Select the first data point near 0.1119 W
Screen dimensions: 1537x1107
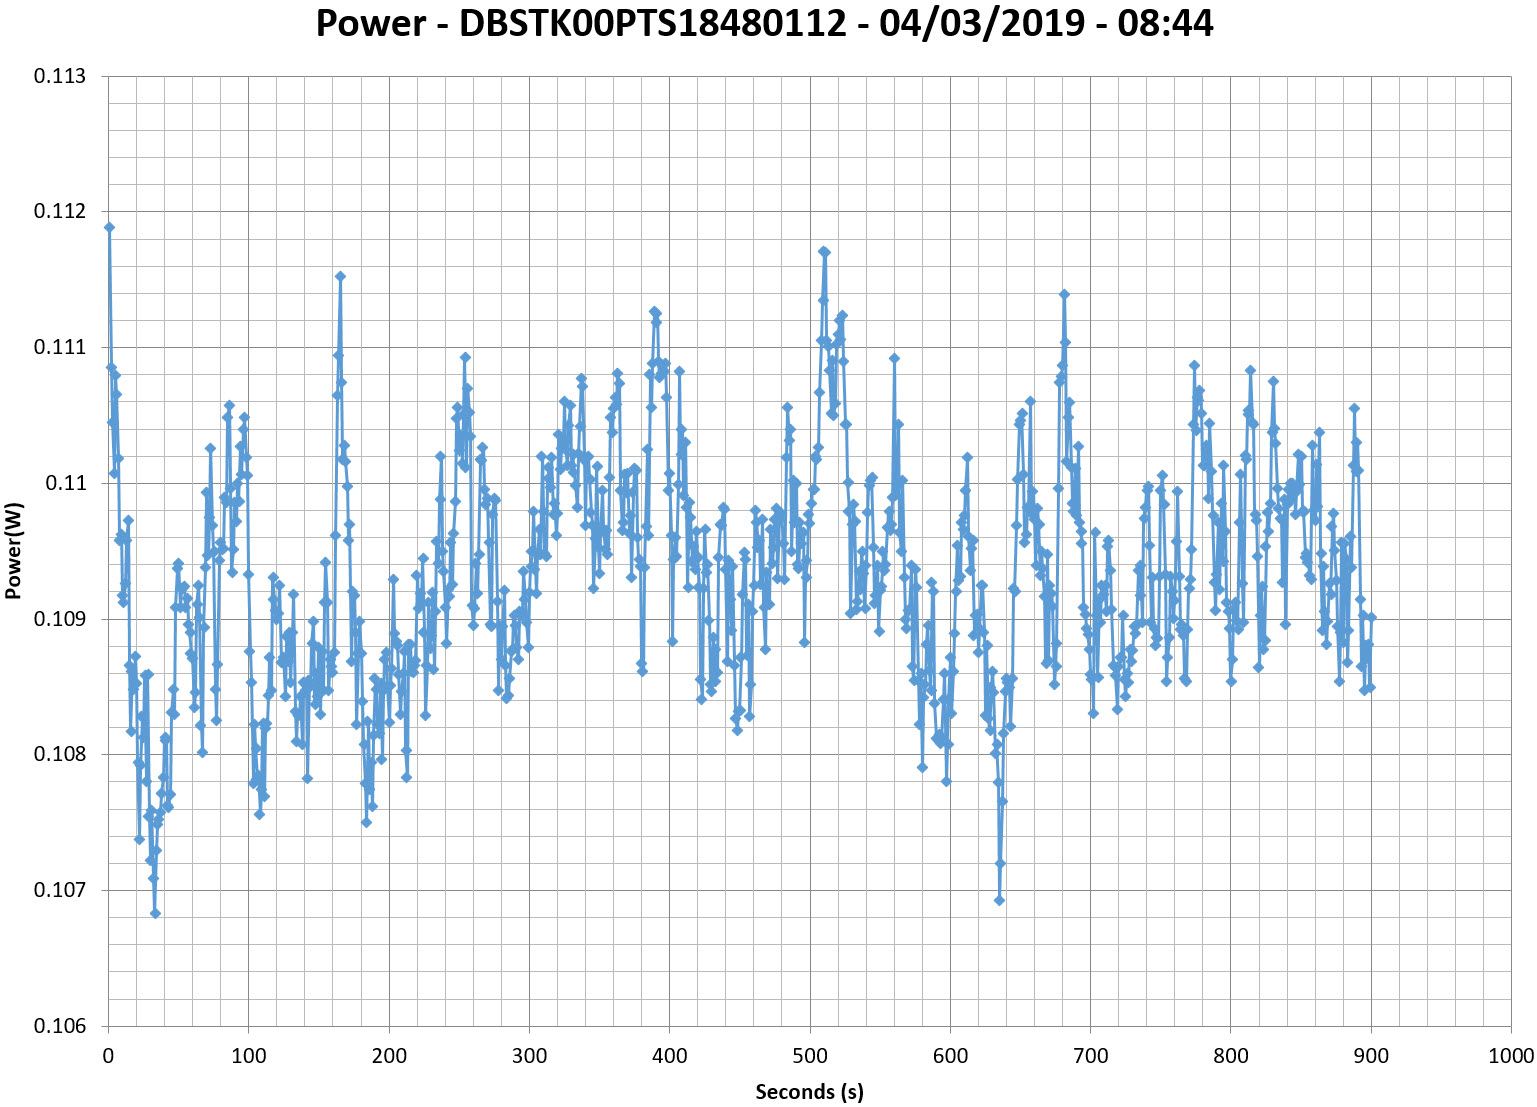tap(109, 227)
